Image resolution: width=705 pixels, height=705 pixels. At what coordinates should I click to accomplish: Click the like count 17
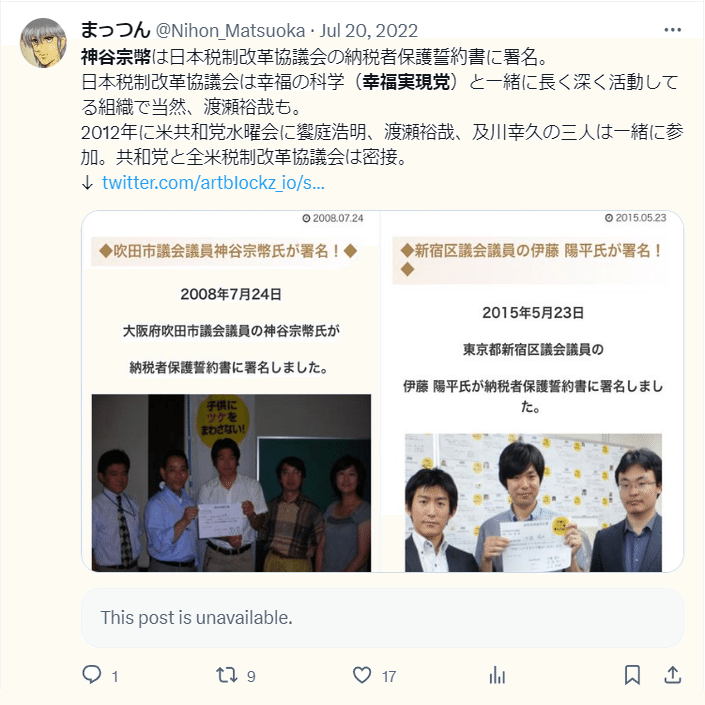tap(389, 676)
